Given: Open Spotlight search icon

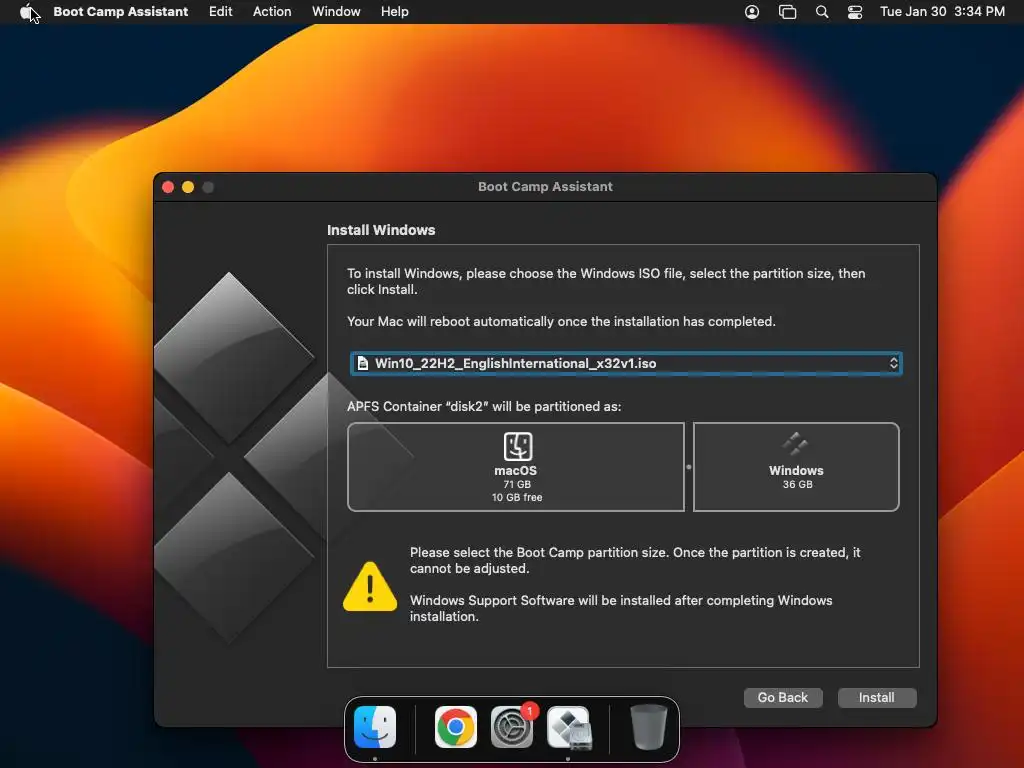Looking at the screenshot, I should (822, 12).
